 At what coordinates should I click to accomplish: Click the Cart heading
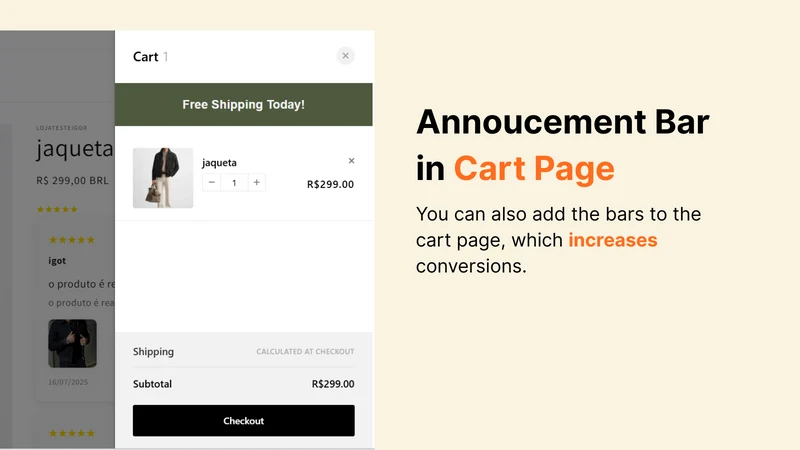(145, 57)
